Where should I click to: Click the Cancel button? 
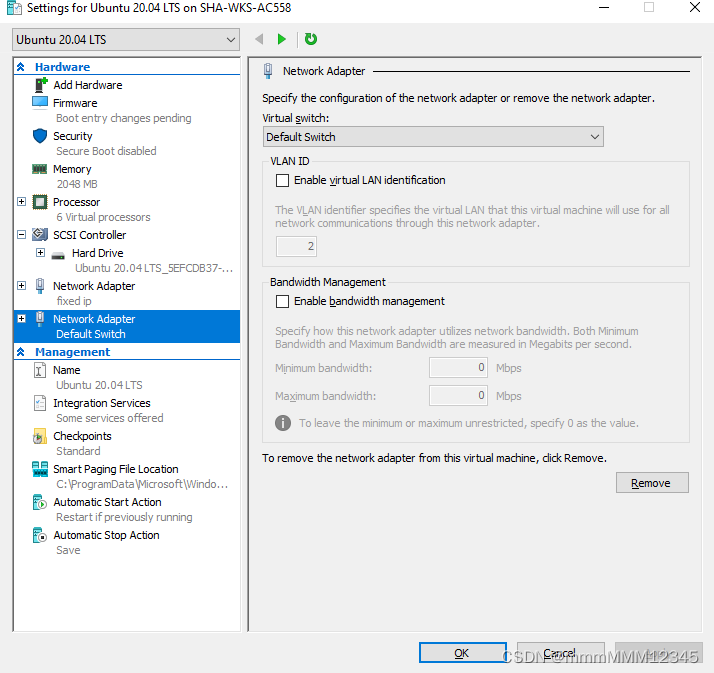point(561,653)
